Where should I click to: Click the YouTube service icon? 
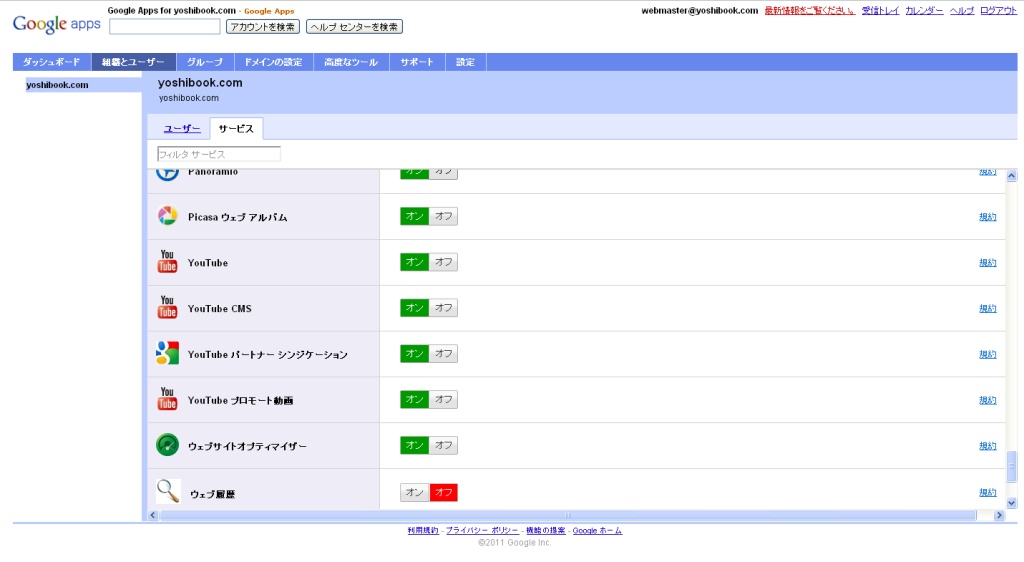pos(167,261)
